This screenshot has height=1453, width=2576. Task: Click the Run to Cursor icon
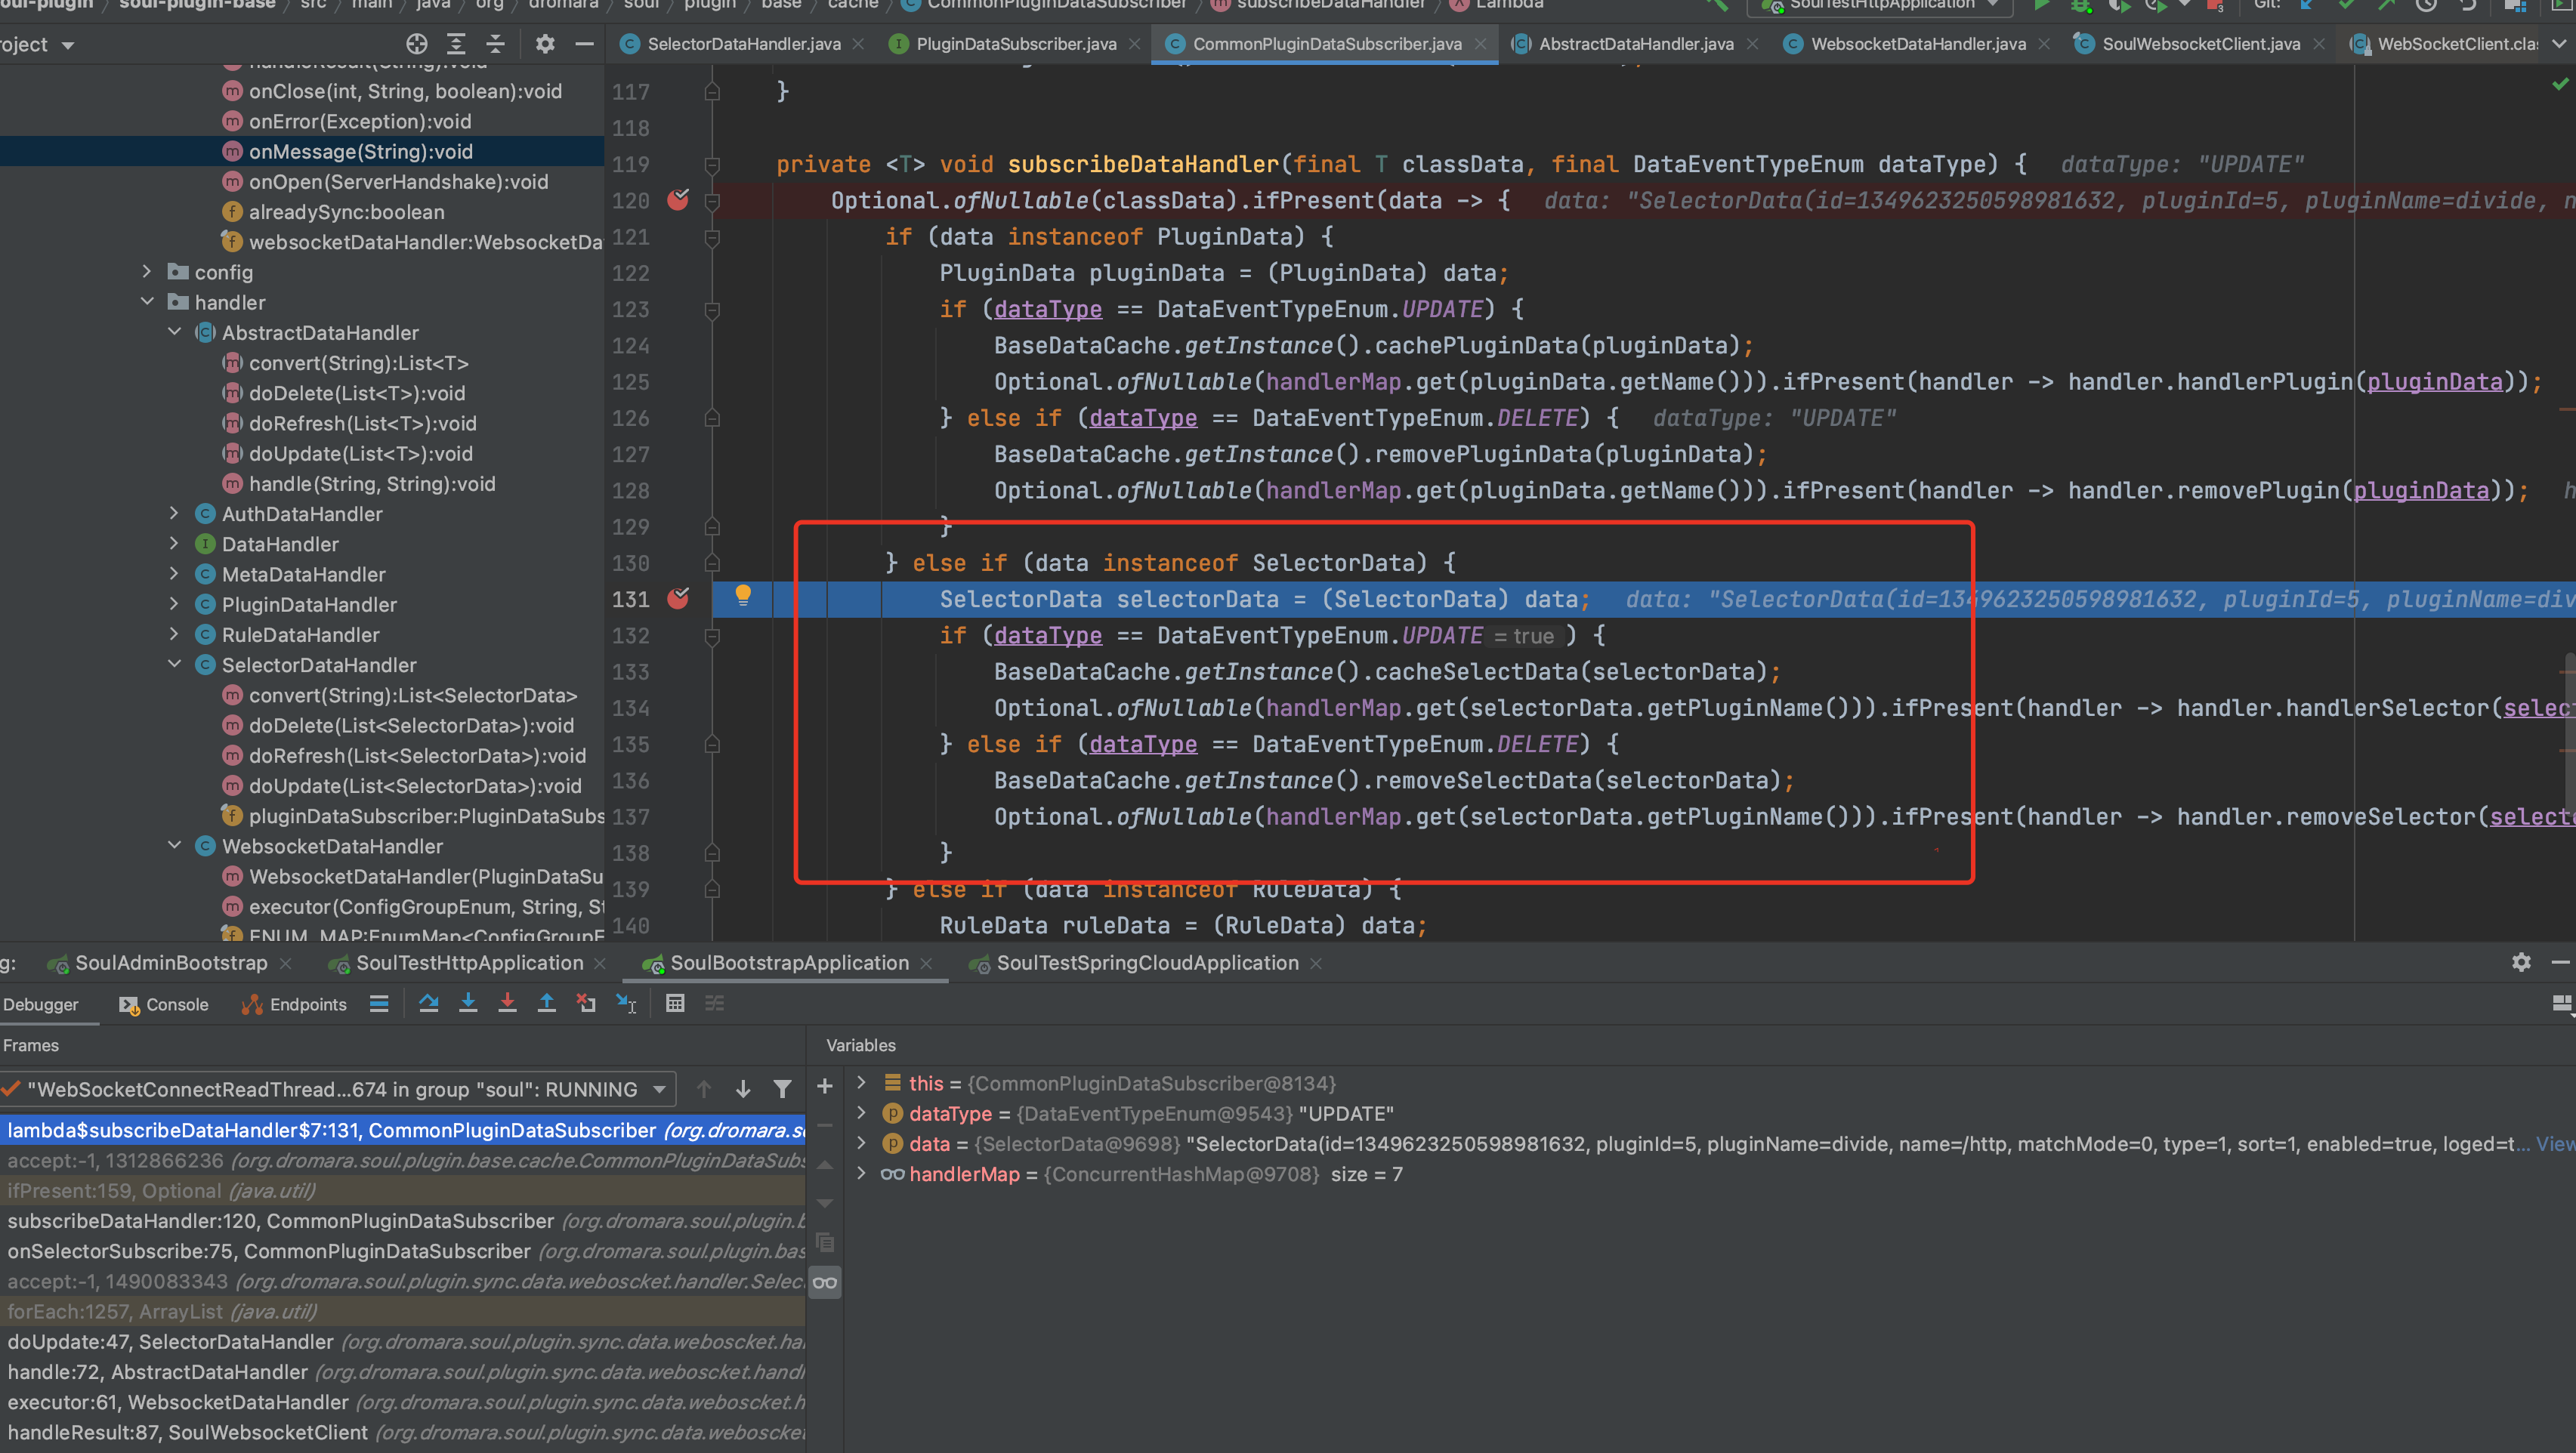coord(626,1003)
